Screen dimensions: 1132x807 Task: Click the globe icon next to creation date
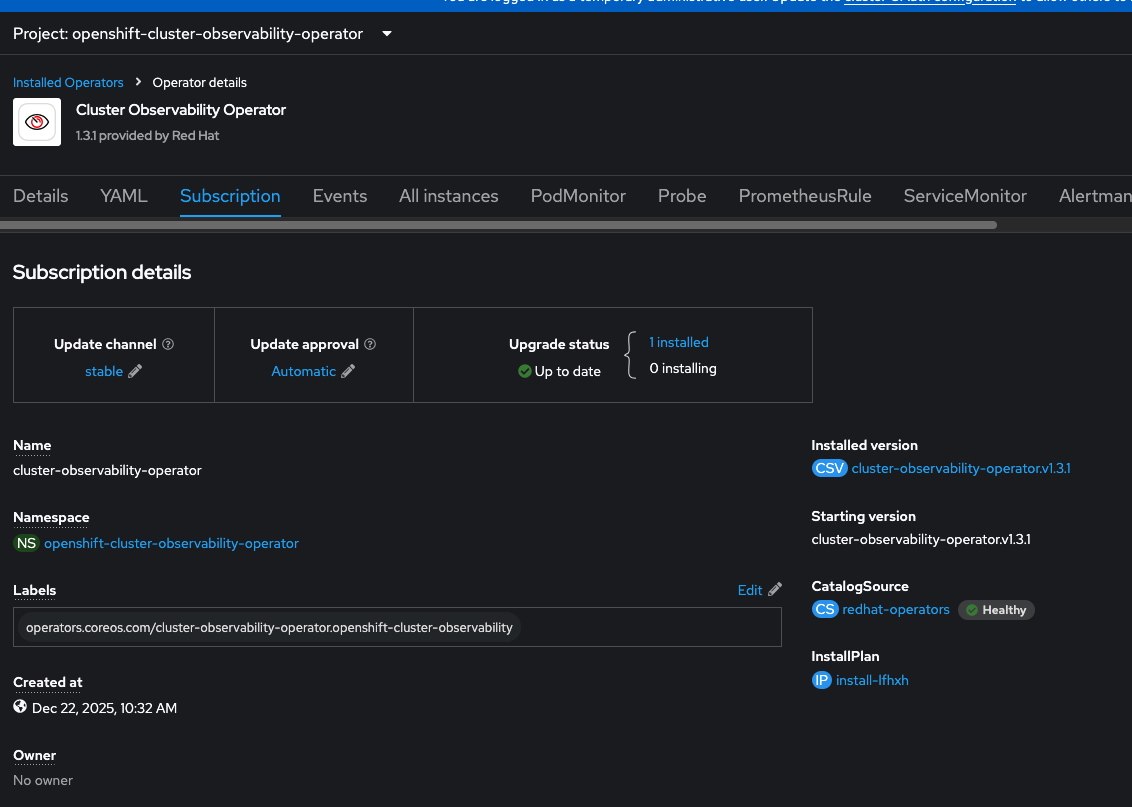[x=20, y=707]
